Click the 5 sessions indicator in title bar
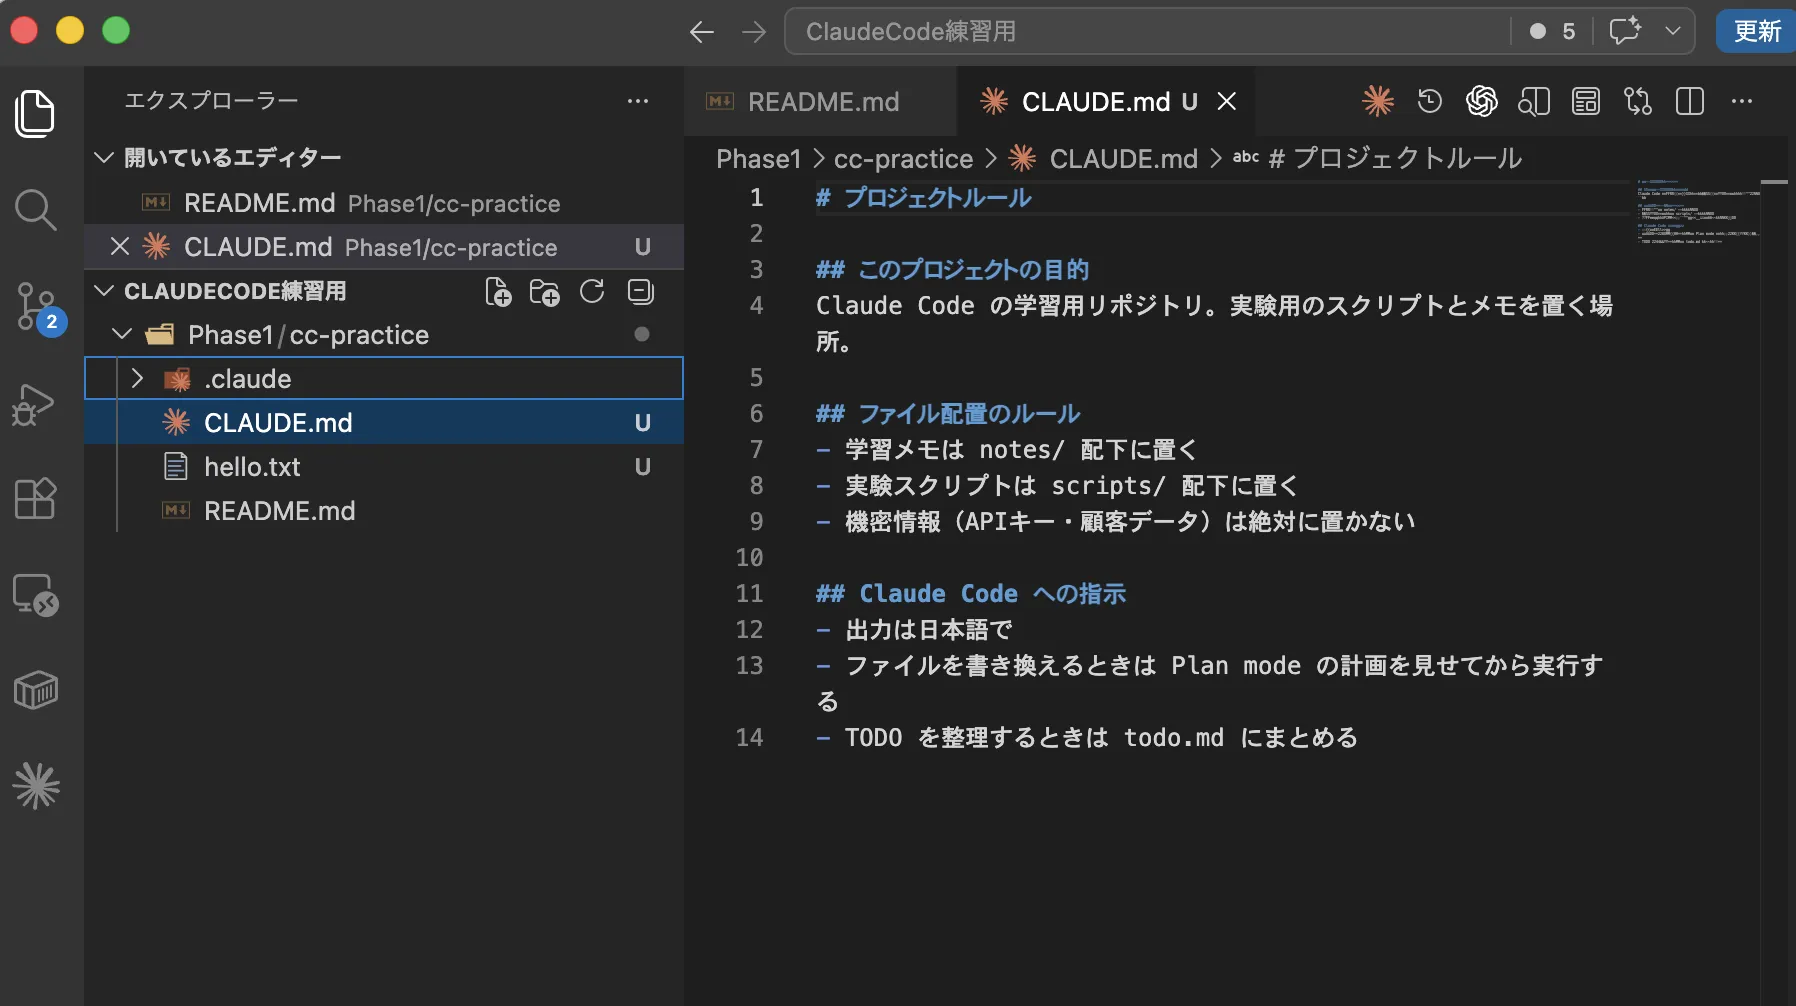Viewport: 1796px width, 1006px height. (1553, 31)
